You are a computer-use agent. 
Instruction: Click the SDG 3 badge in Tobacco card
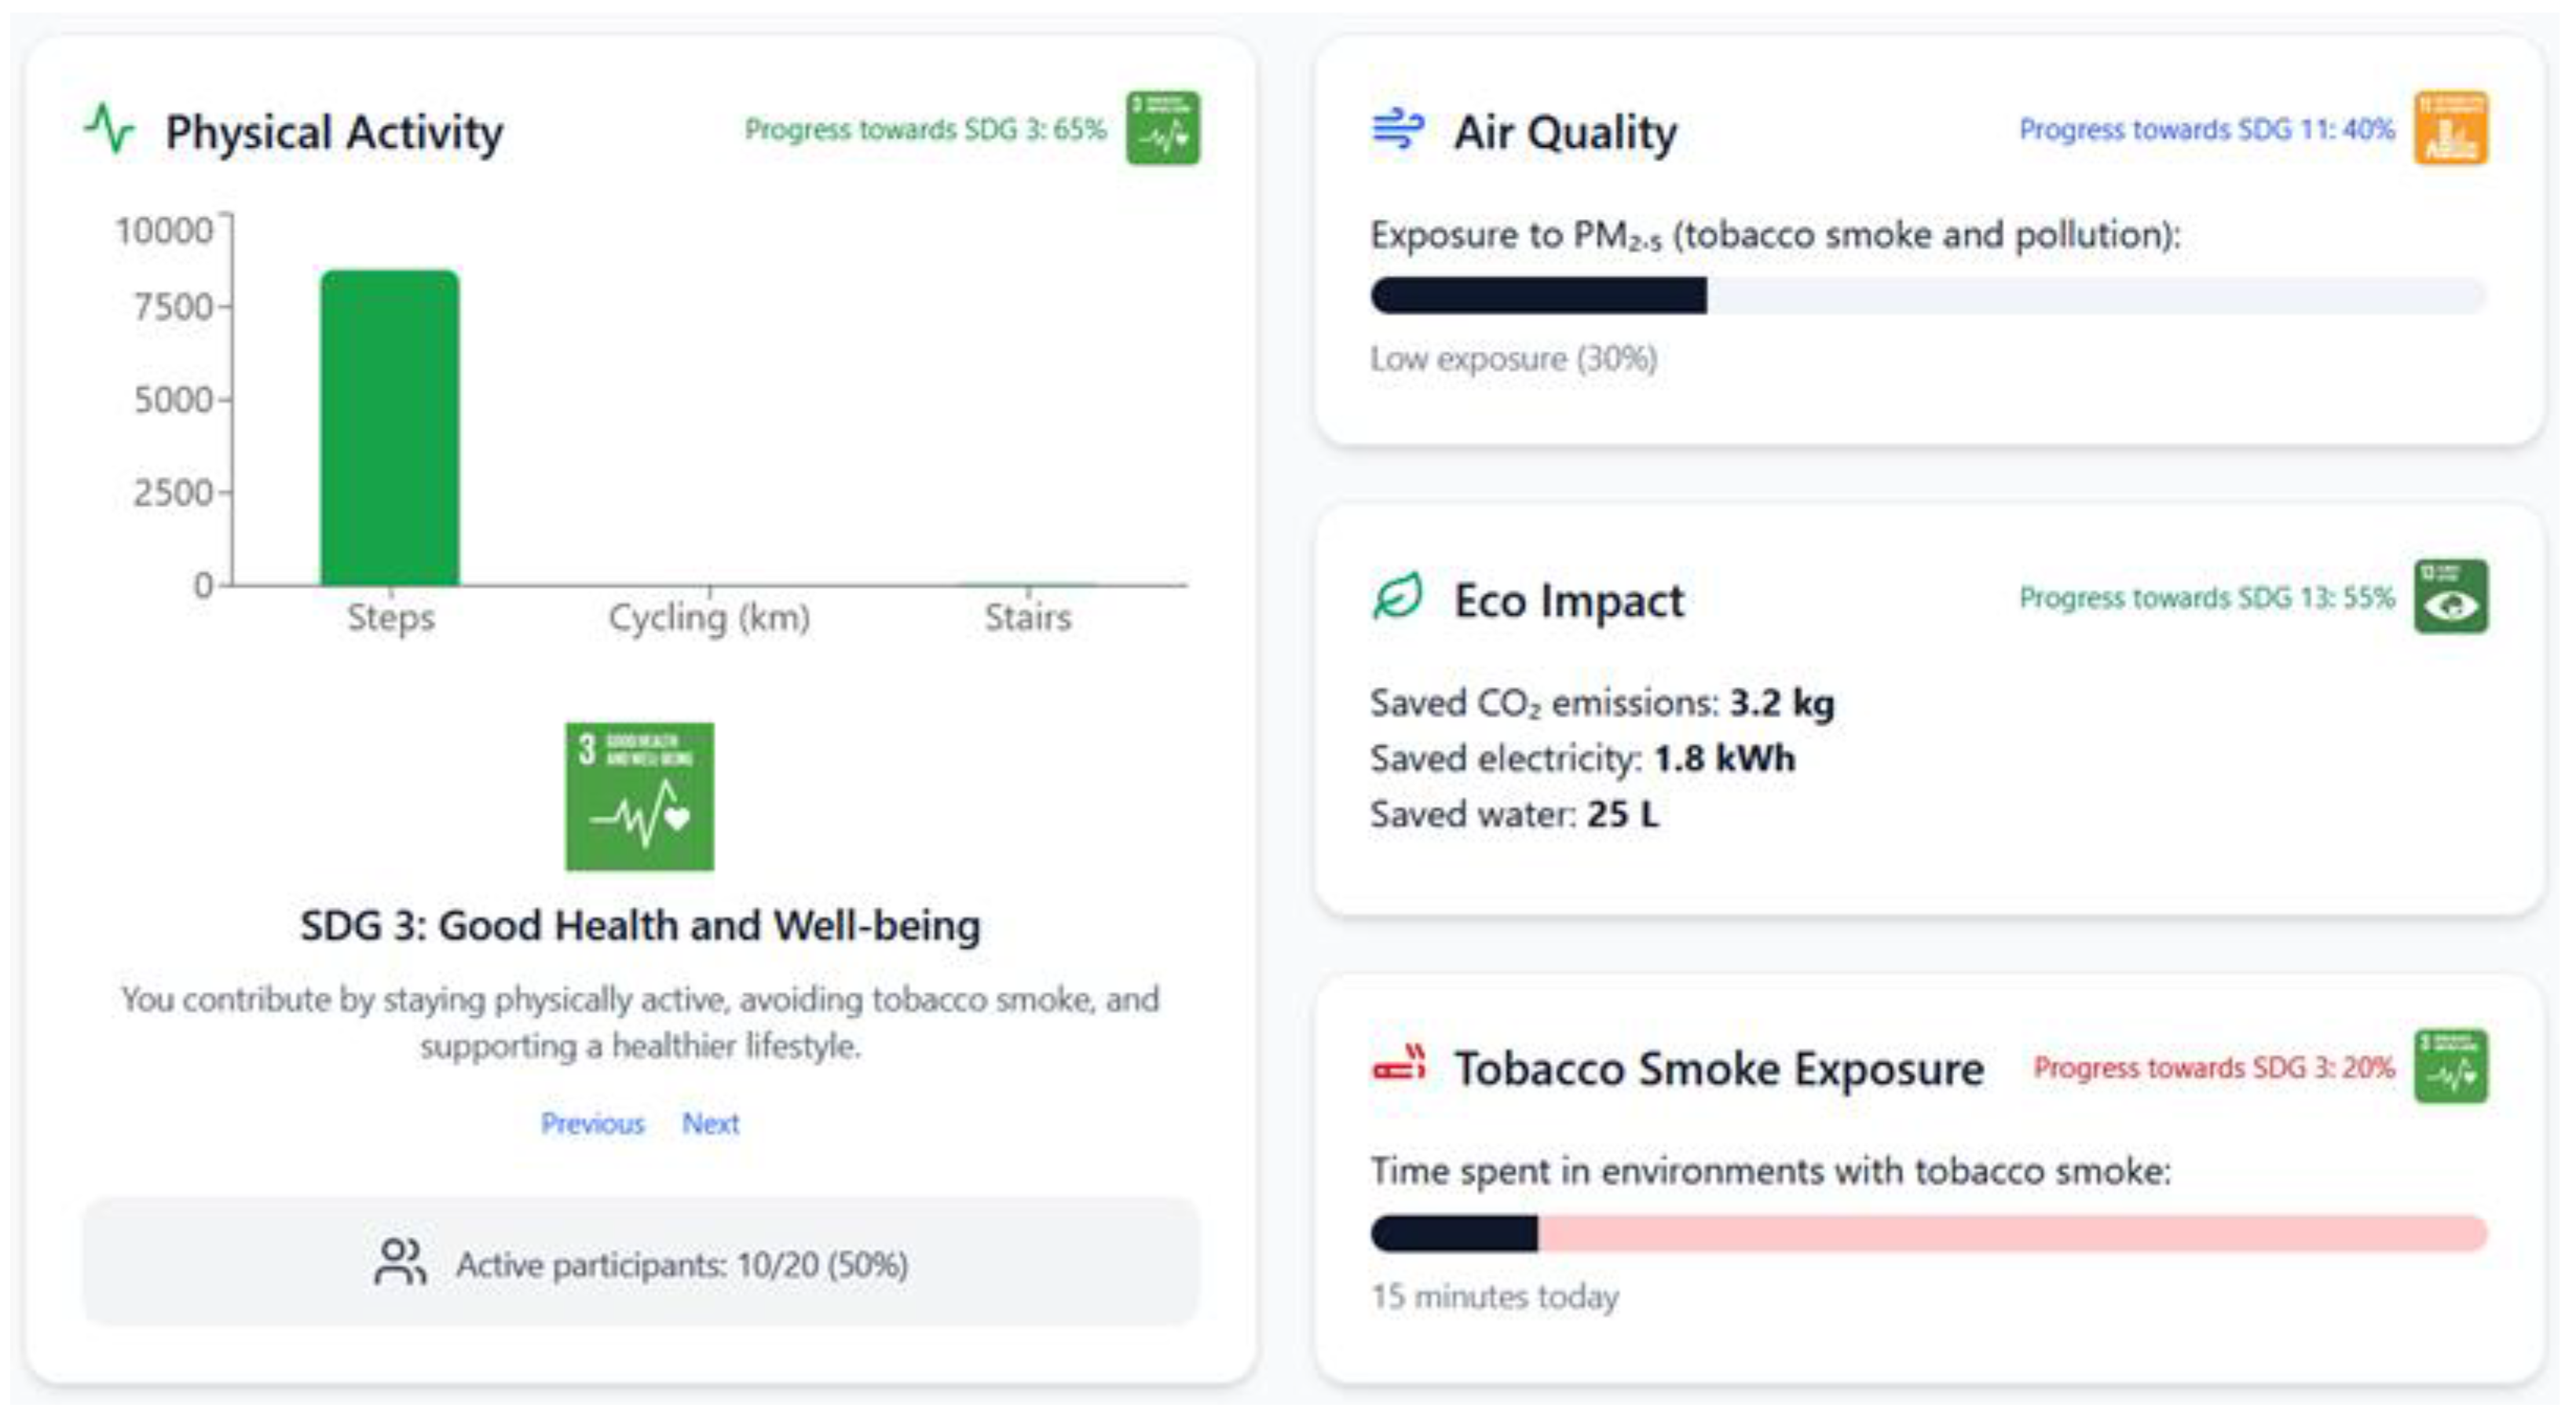[2450, 1066]
